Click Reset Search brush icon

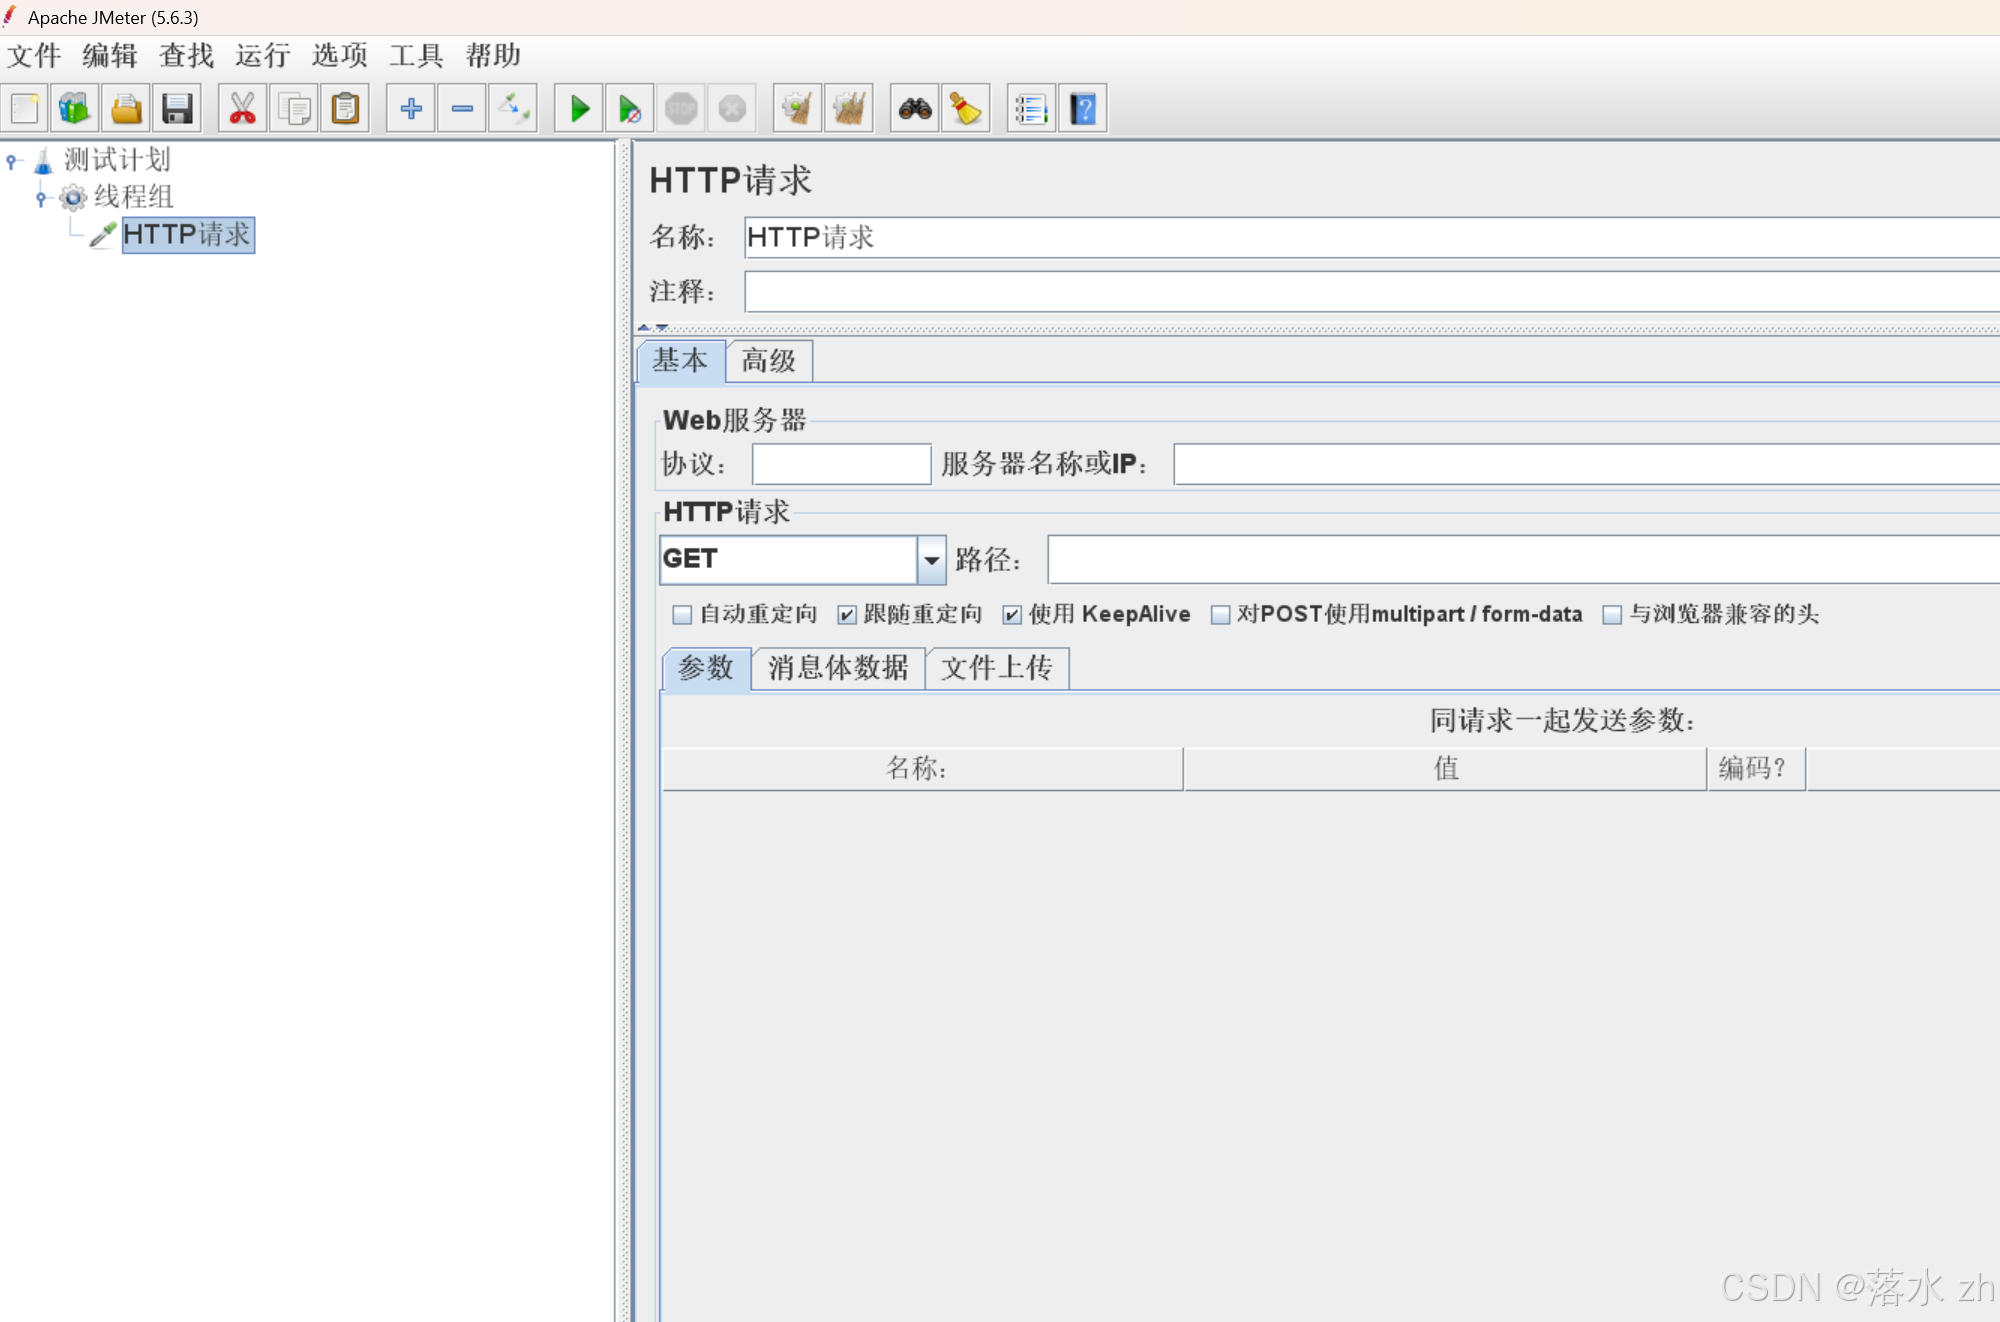[x=966, y=108]
